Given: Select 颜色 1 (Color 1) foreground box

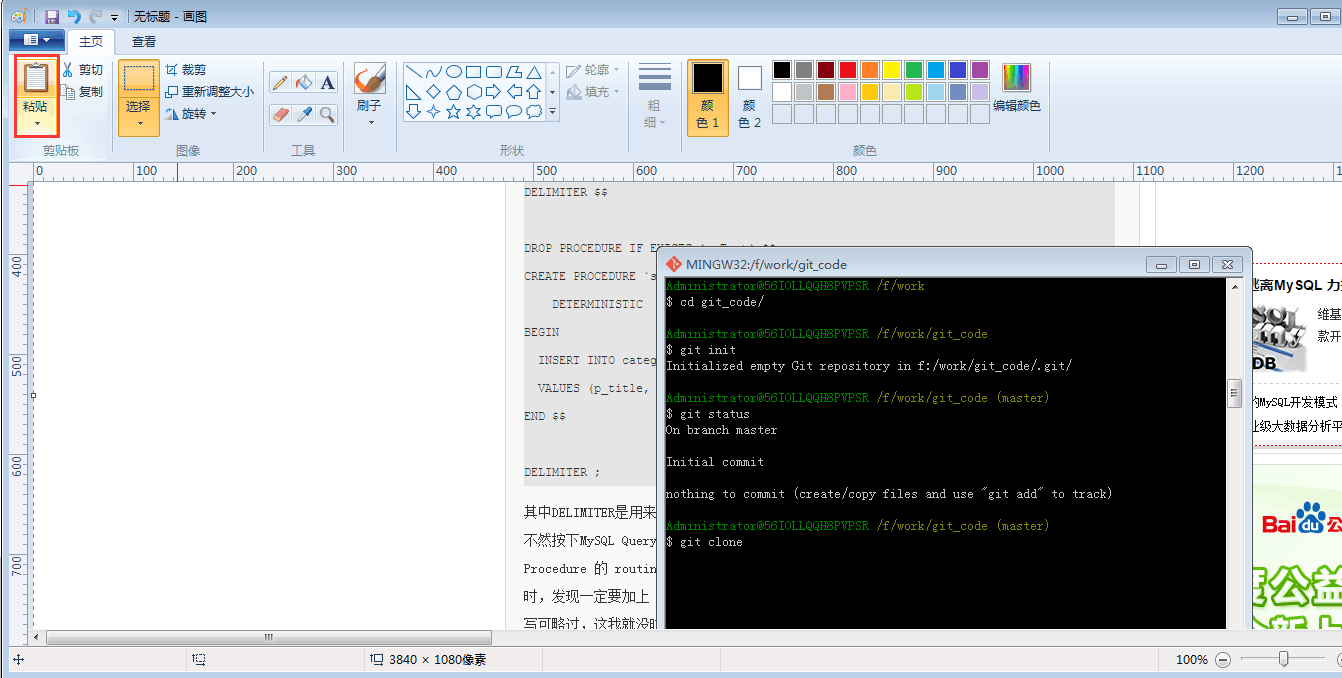Looking at the screenshot, I should click(x=707, y=96).
